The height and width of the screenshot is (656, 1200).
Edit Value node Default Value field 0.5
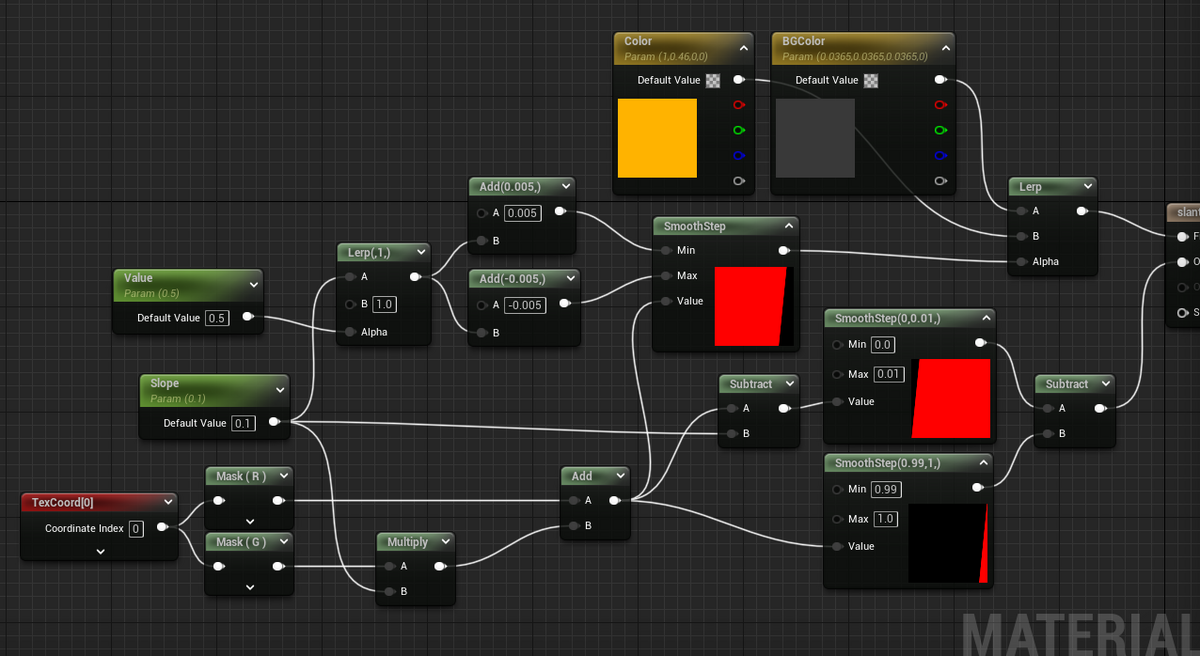[x=217, y=318]
